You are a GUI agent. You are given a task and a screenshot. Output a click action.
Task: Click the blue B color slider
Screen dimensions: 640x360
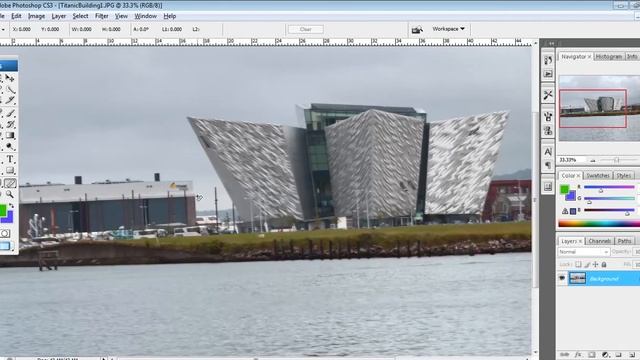coord(609,210)
